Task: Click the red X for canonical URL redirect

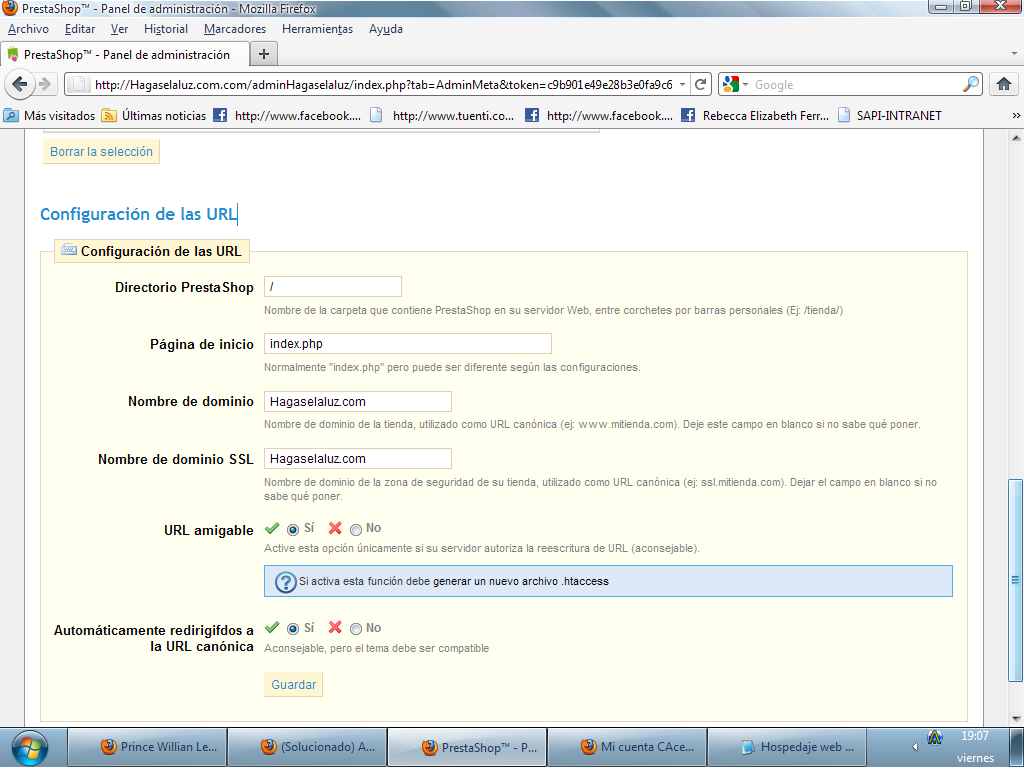Action: click(x=335, y=628)
